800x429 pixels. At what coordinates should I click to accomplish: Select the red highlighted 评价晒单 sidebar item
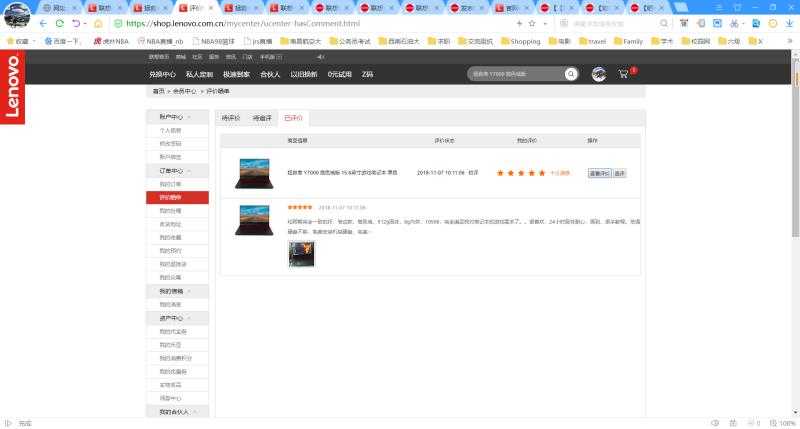tap(177, 197)
